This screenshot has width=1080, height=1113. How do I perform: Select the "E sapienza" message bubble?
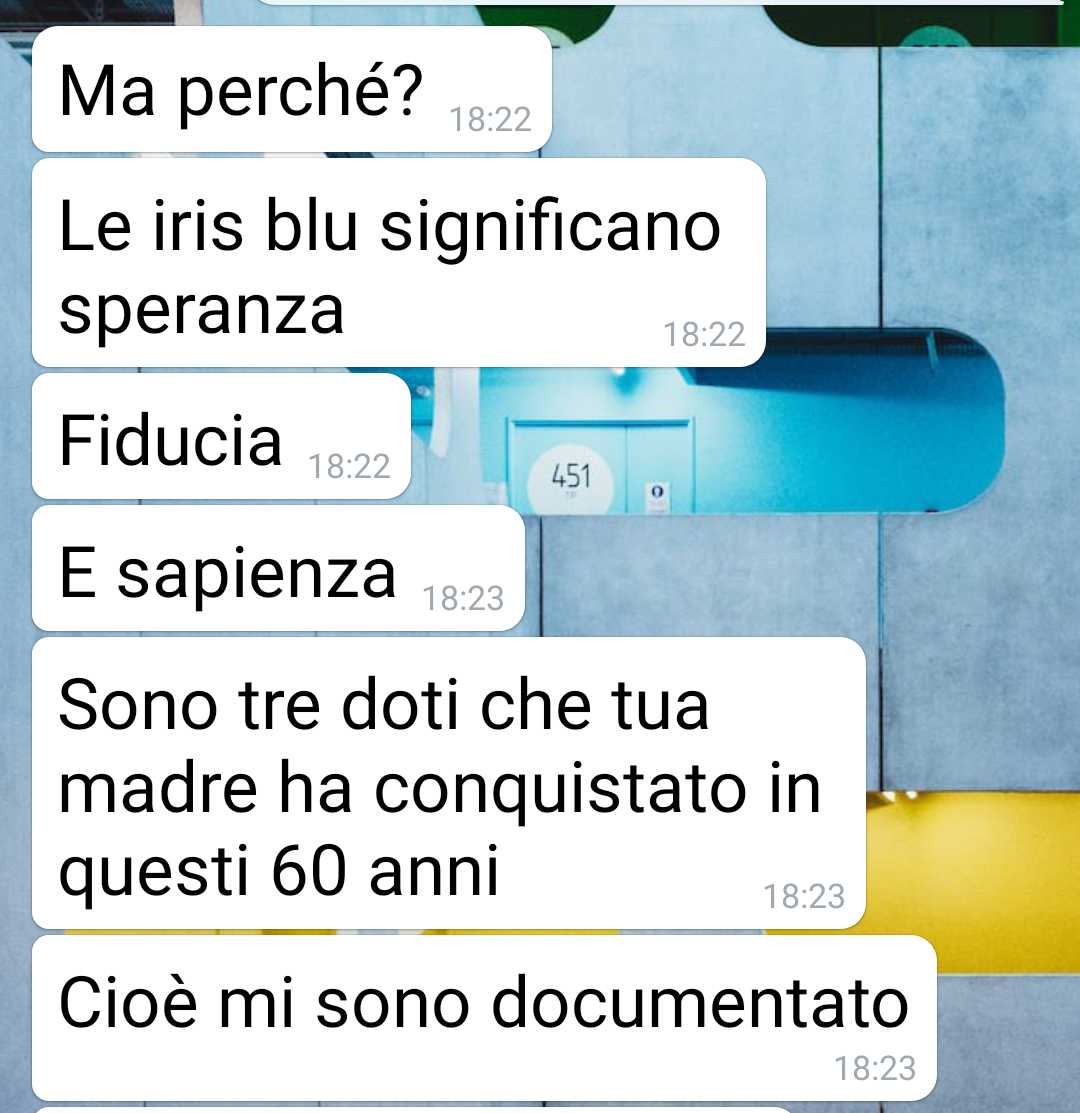[278, 569]
